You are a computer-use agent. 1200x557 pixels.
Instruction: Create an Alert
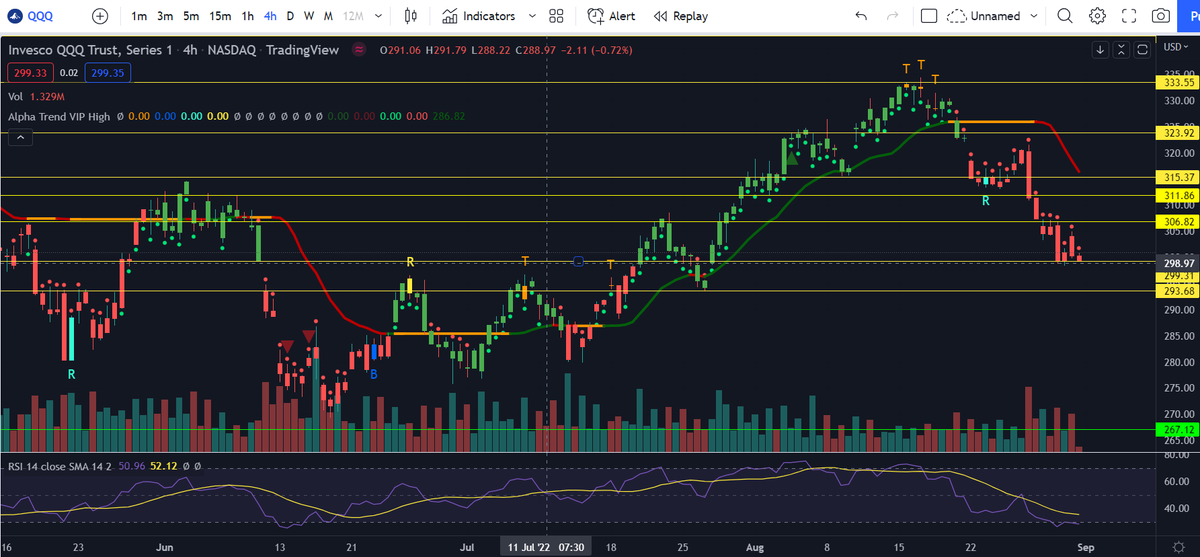pos(611,16)
